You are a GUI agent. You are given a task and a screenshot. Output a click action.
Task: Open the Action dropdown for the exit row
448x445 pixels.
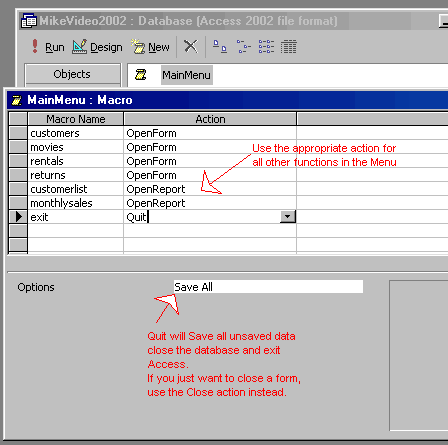(x=288, y=217)
